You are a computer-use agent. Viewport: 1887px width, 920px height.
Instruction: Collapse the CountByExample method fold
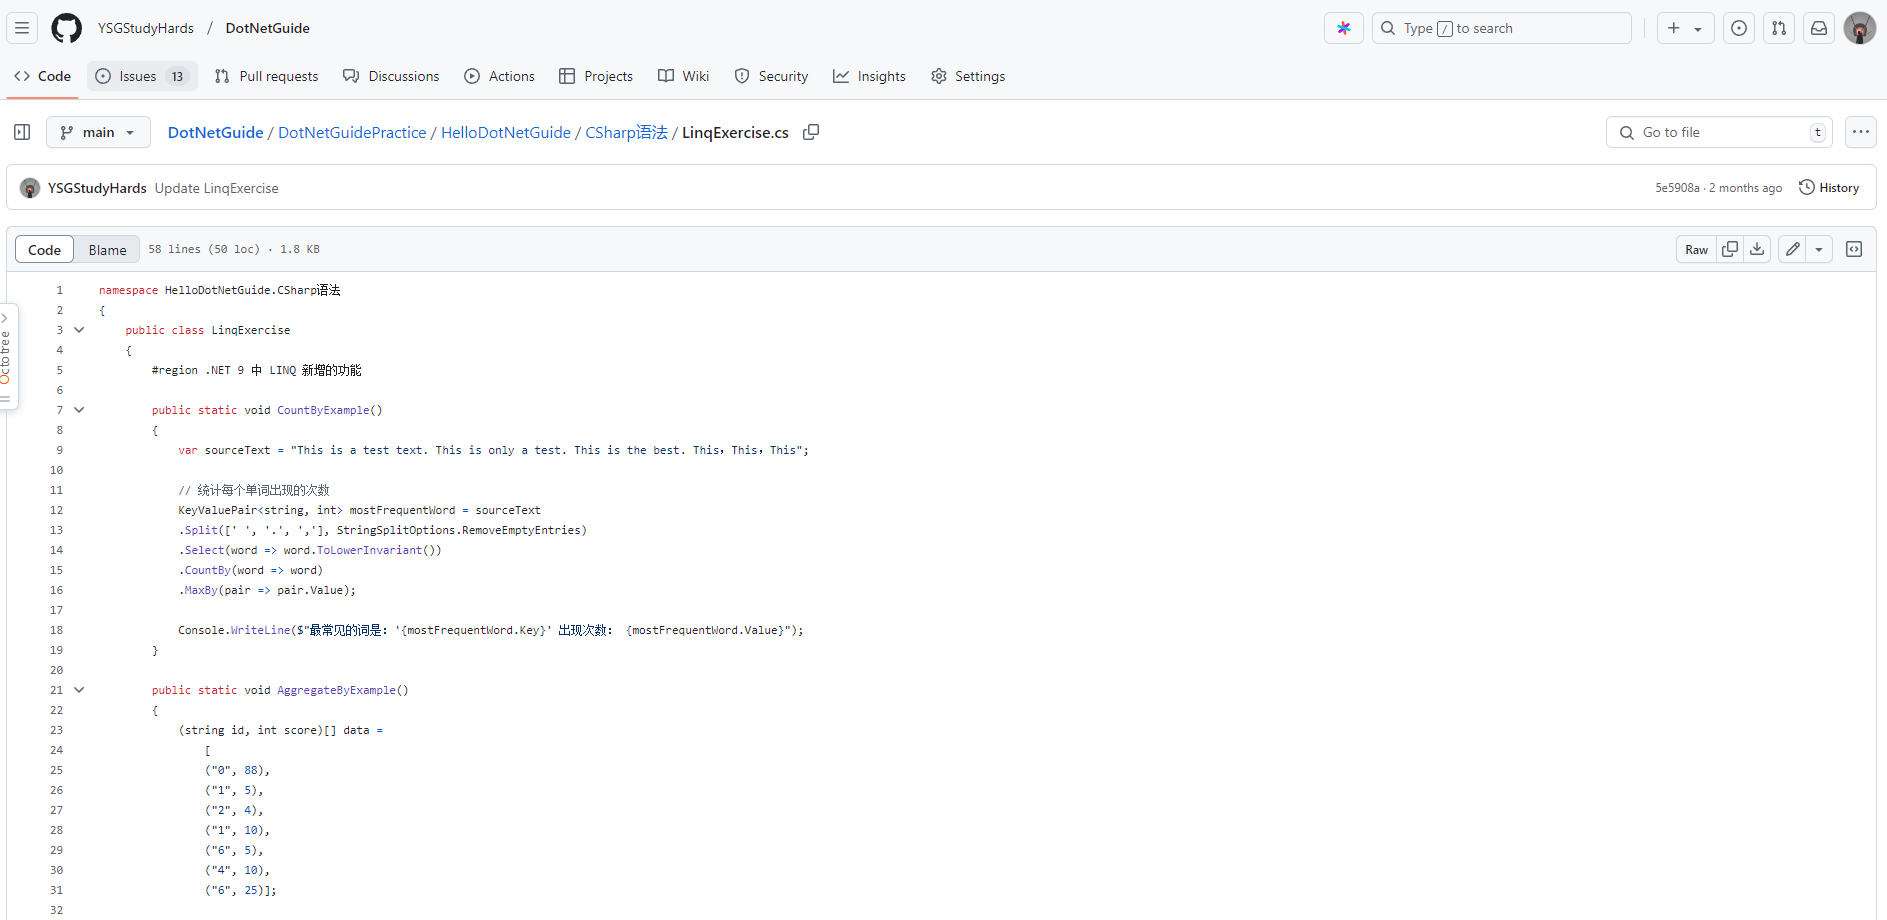click(x=79, y=410)
